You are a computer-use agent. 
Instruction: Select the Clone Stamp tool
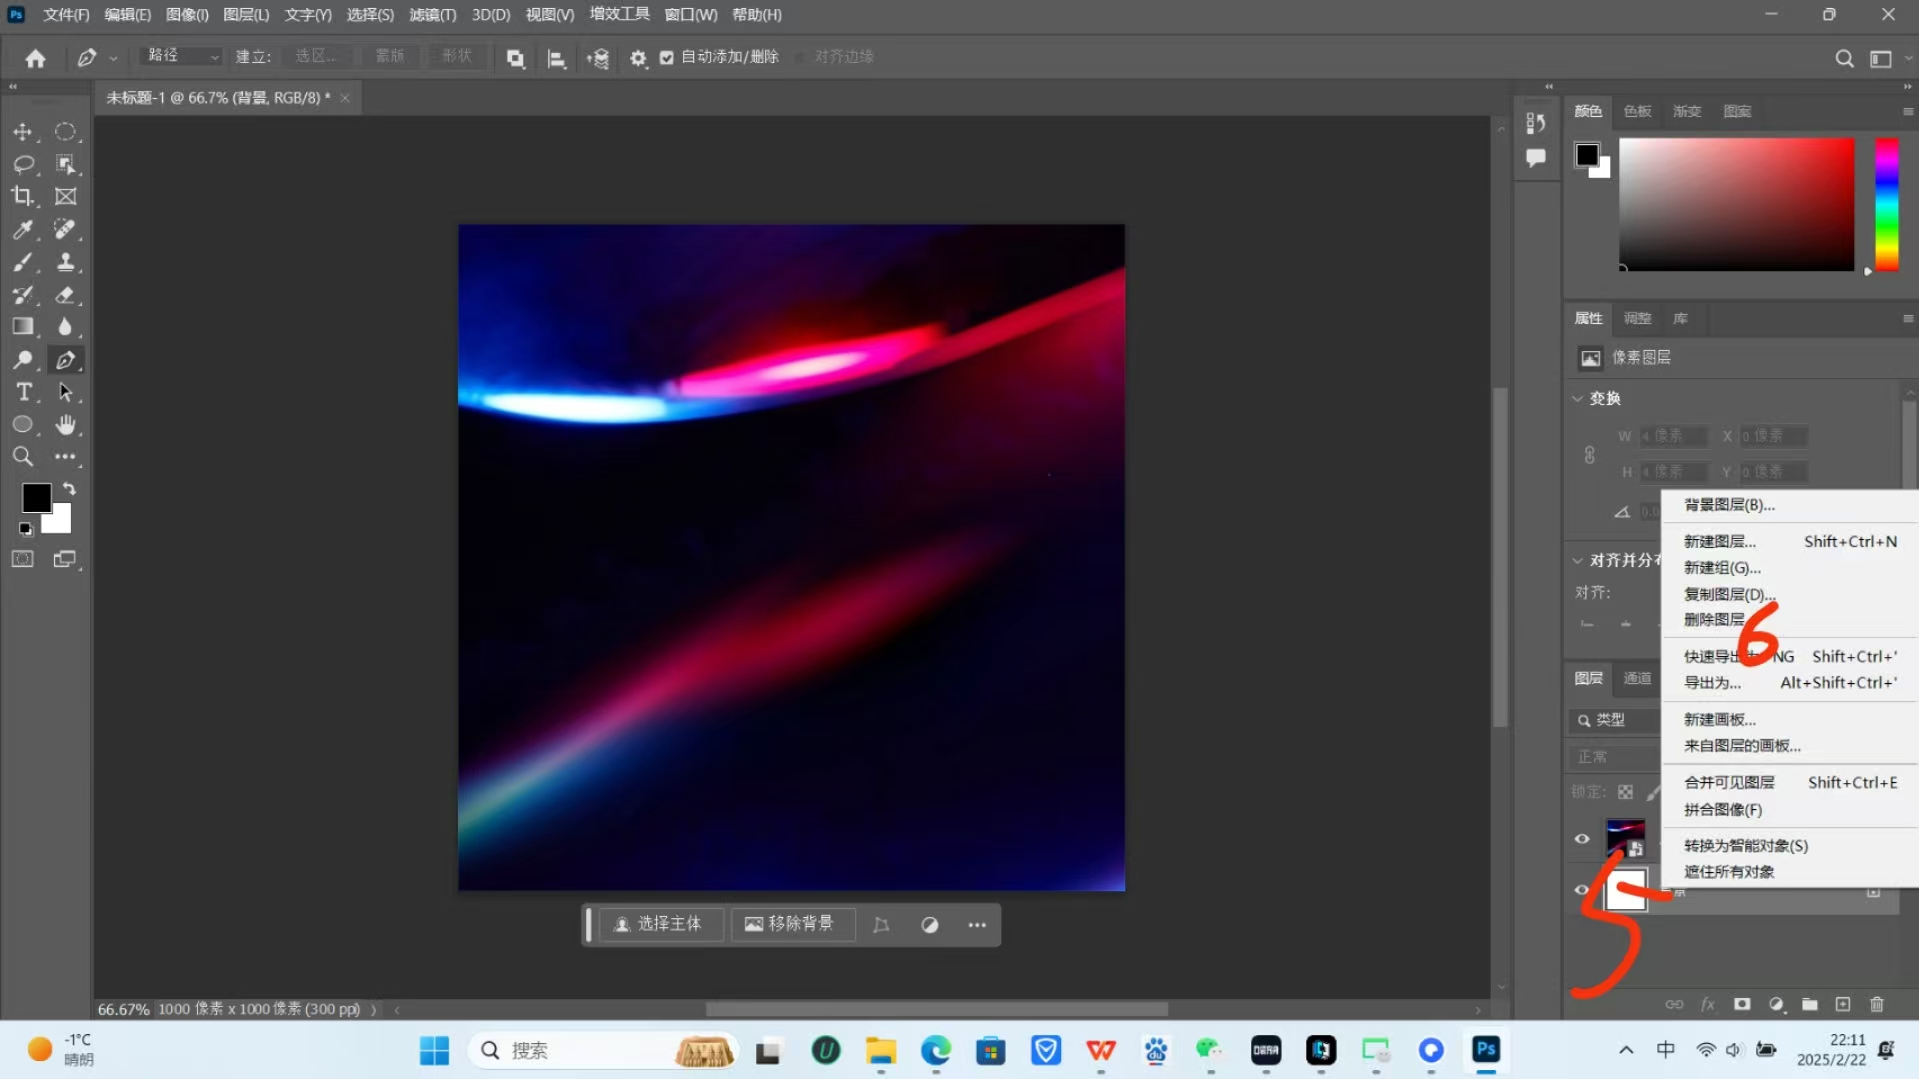click(x=65, y=262)
